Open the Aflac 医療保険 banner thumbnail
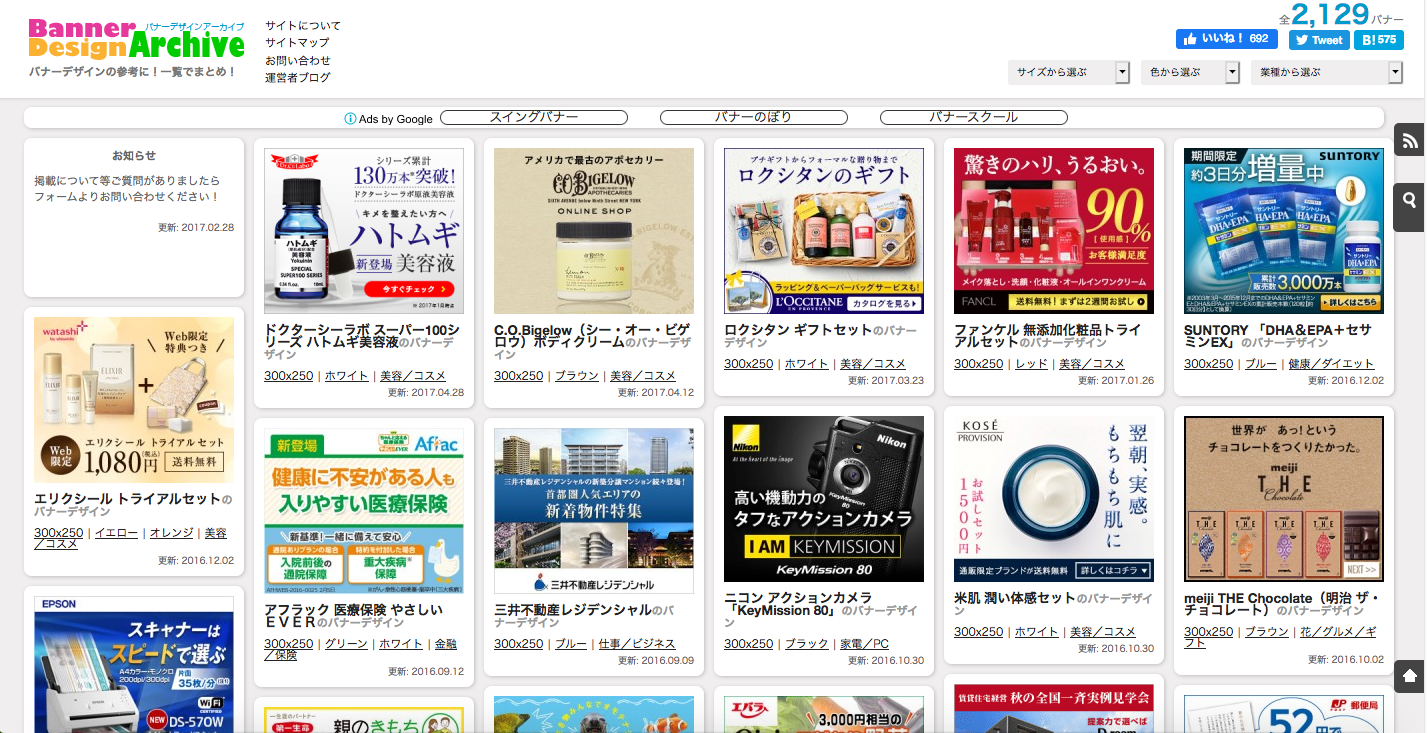This screenshot has width=1427, height=733. (x=364, y=511)
